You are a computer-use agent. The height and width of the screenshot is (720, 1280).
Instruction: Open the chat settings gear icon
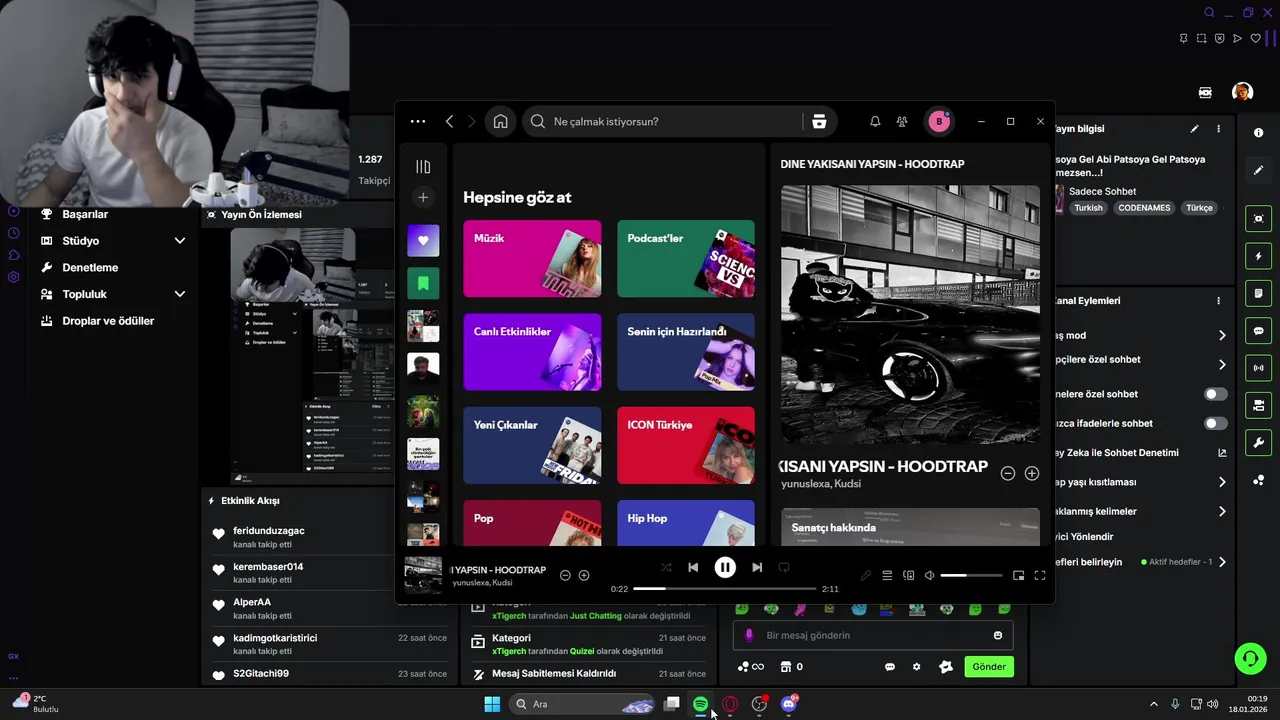(x=916, y=667)
